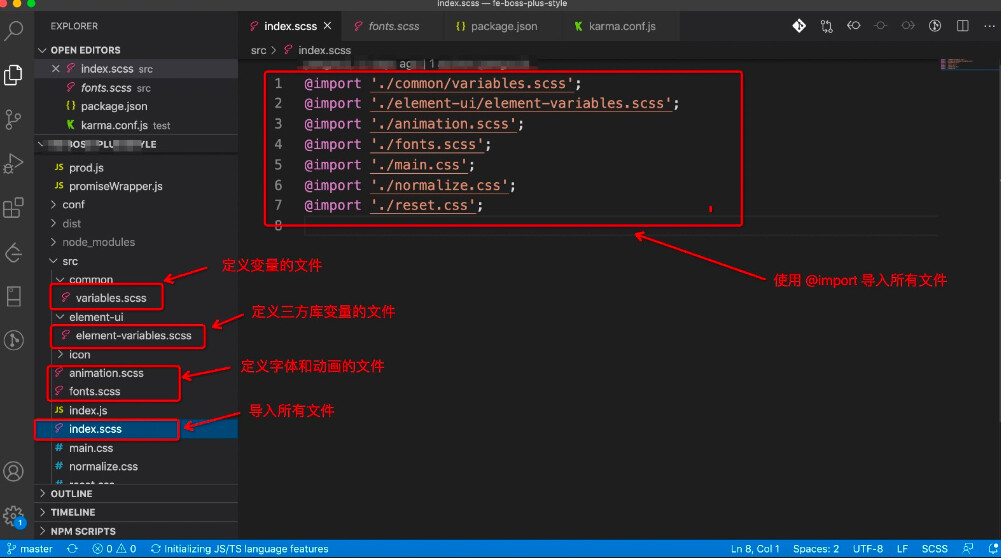Image resolution: width=1001 pixels, height=558 pixels.
Task: Click src in the breadcrumb
Action: [258, 50]
